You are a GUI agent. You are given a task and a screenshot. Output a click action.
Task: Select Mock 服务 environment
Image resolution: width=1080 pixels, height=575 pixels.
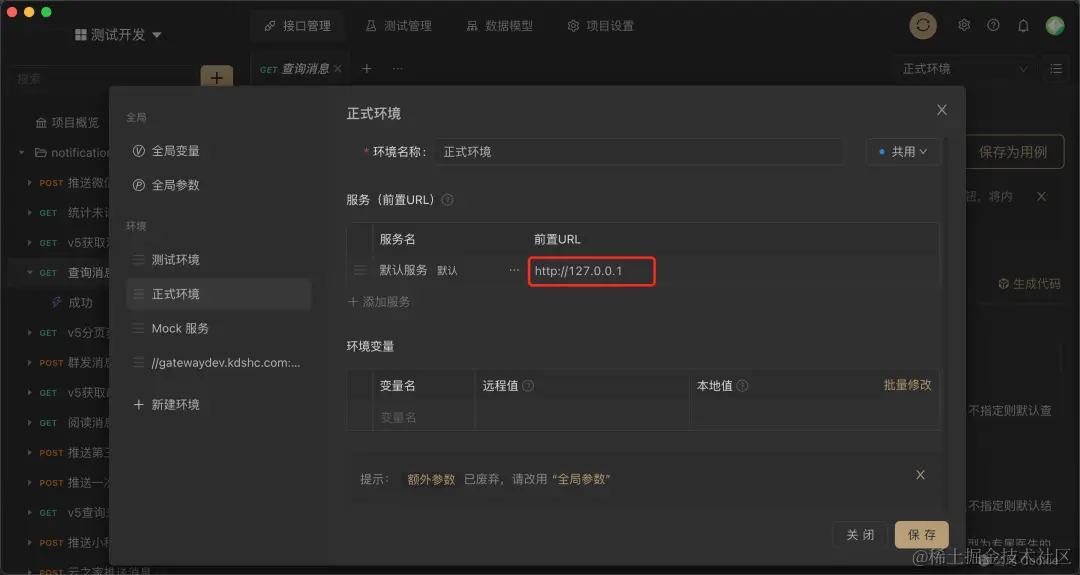tap(218, 328)
